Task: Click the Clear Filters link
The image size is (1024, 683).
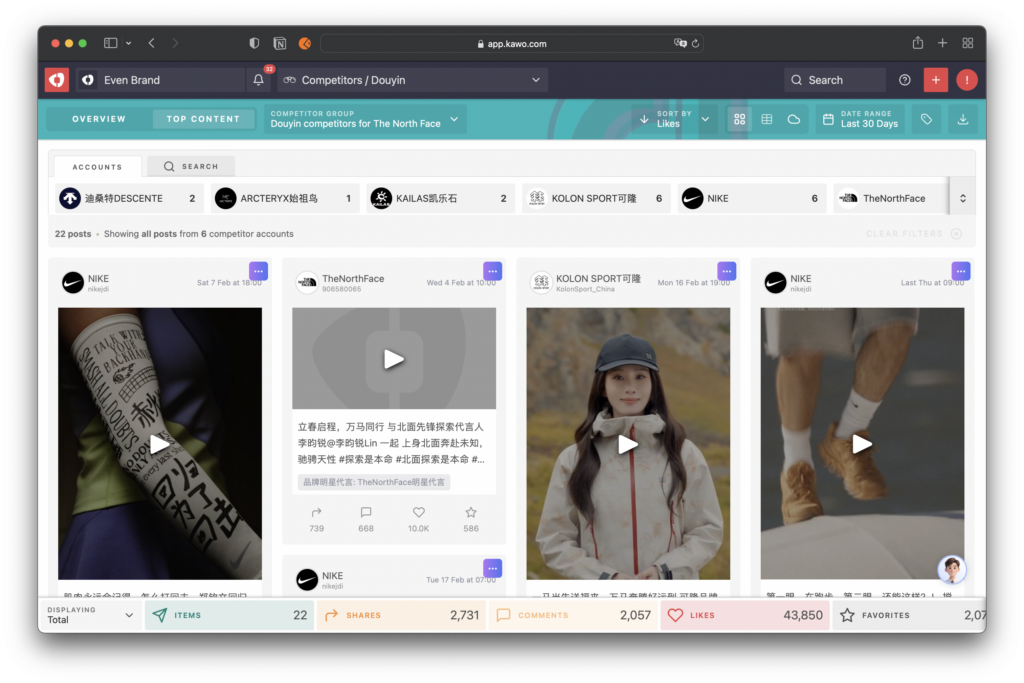Action: click(912, 234)
